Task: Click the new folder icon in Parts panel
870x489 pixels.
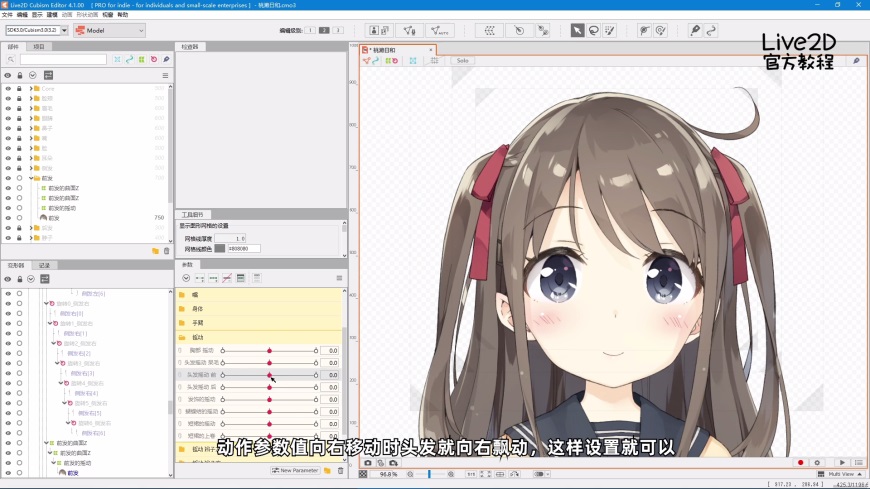Action: pyautogui.click(x=155, y=251)
